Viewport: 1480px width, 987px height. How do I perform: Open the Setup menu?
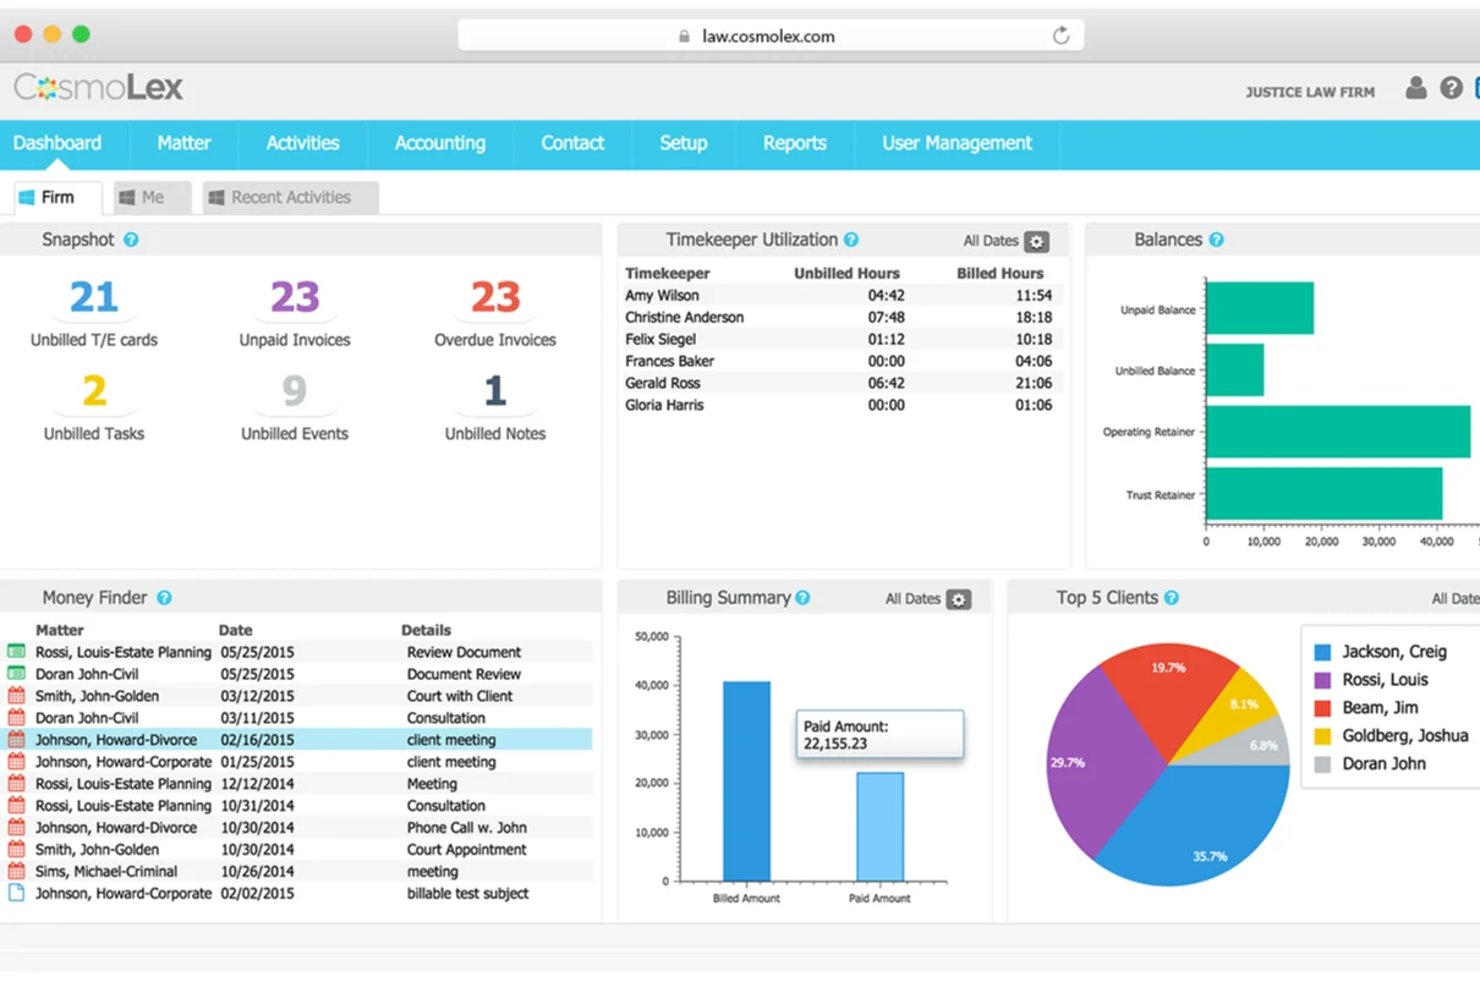point(684,143)
